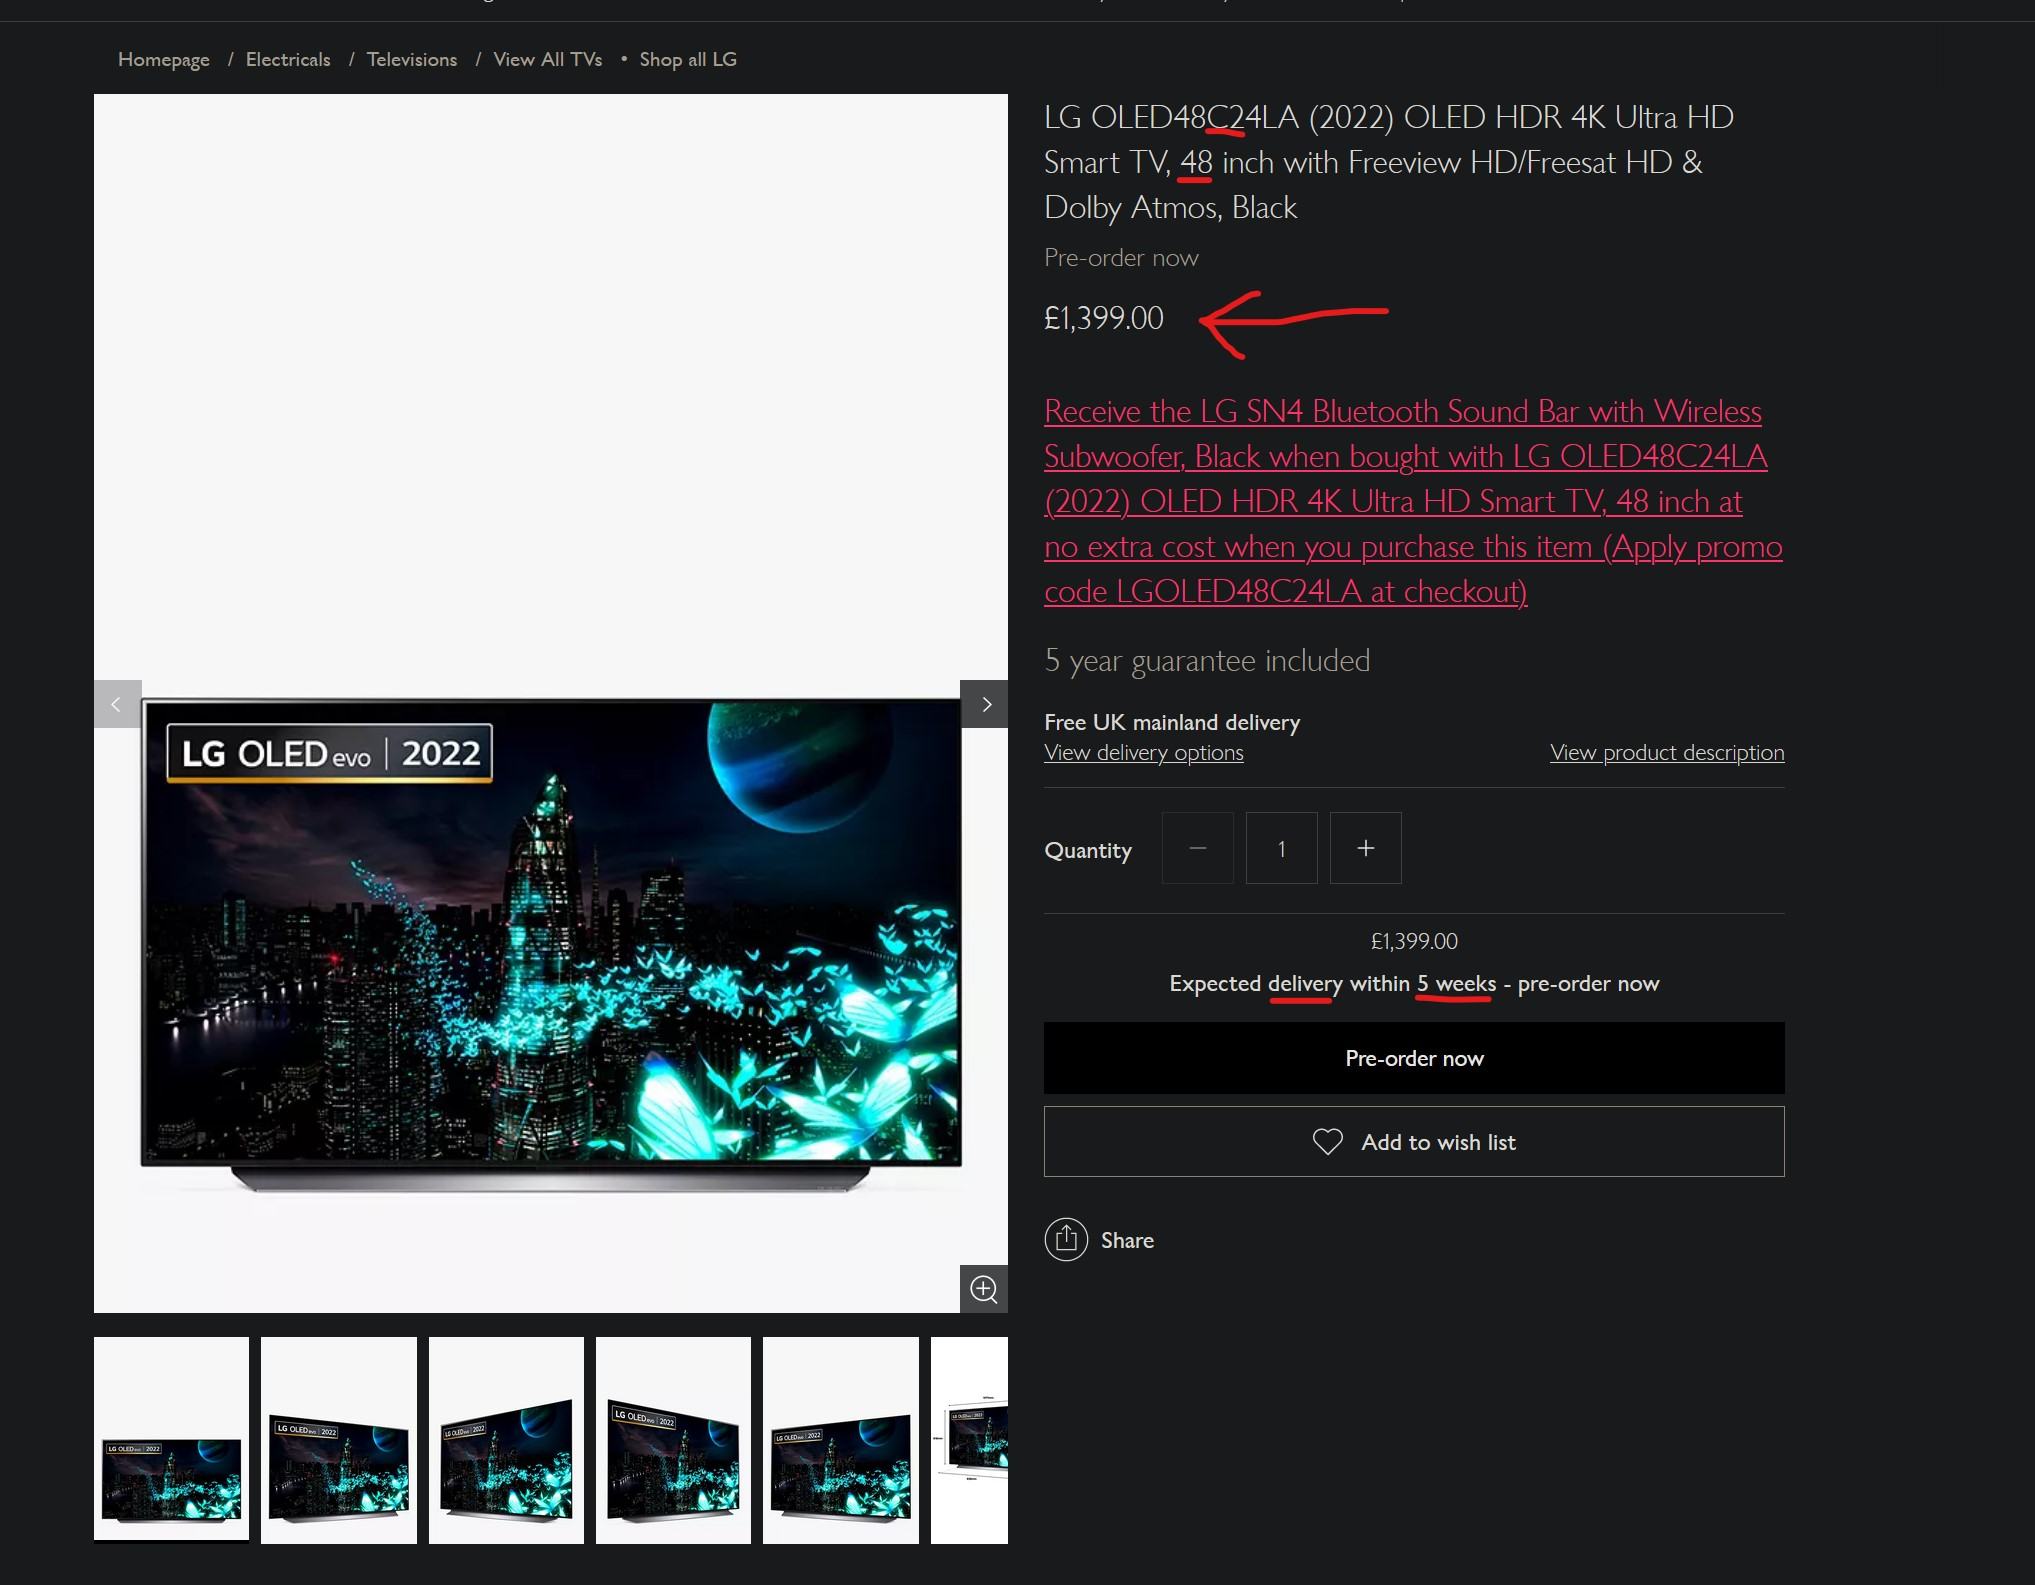Screen dimensions: 2035x1585
Task: Click the product title LG OLED48C24LA
Action: point(1389,162)
